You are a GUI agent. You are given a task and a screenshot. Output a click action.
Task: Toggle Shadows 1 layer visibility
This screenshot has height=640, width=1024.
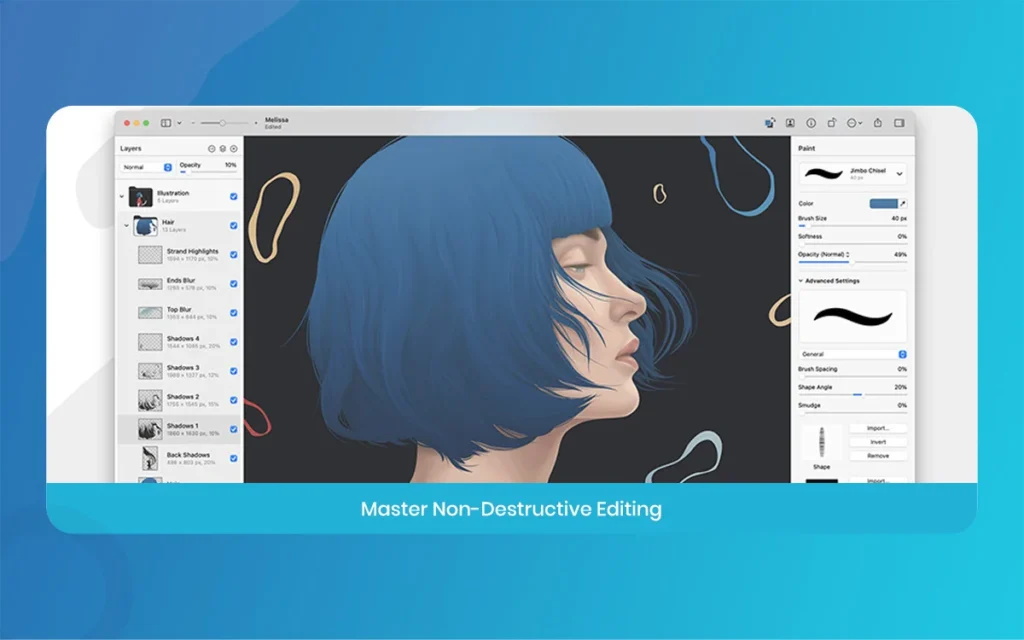click(234, 429)
